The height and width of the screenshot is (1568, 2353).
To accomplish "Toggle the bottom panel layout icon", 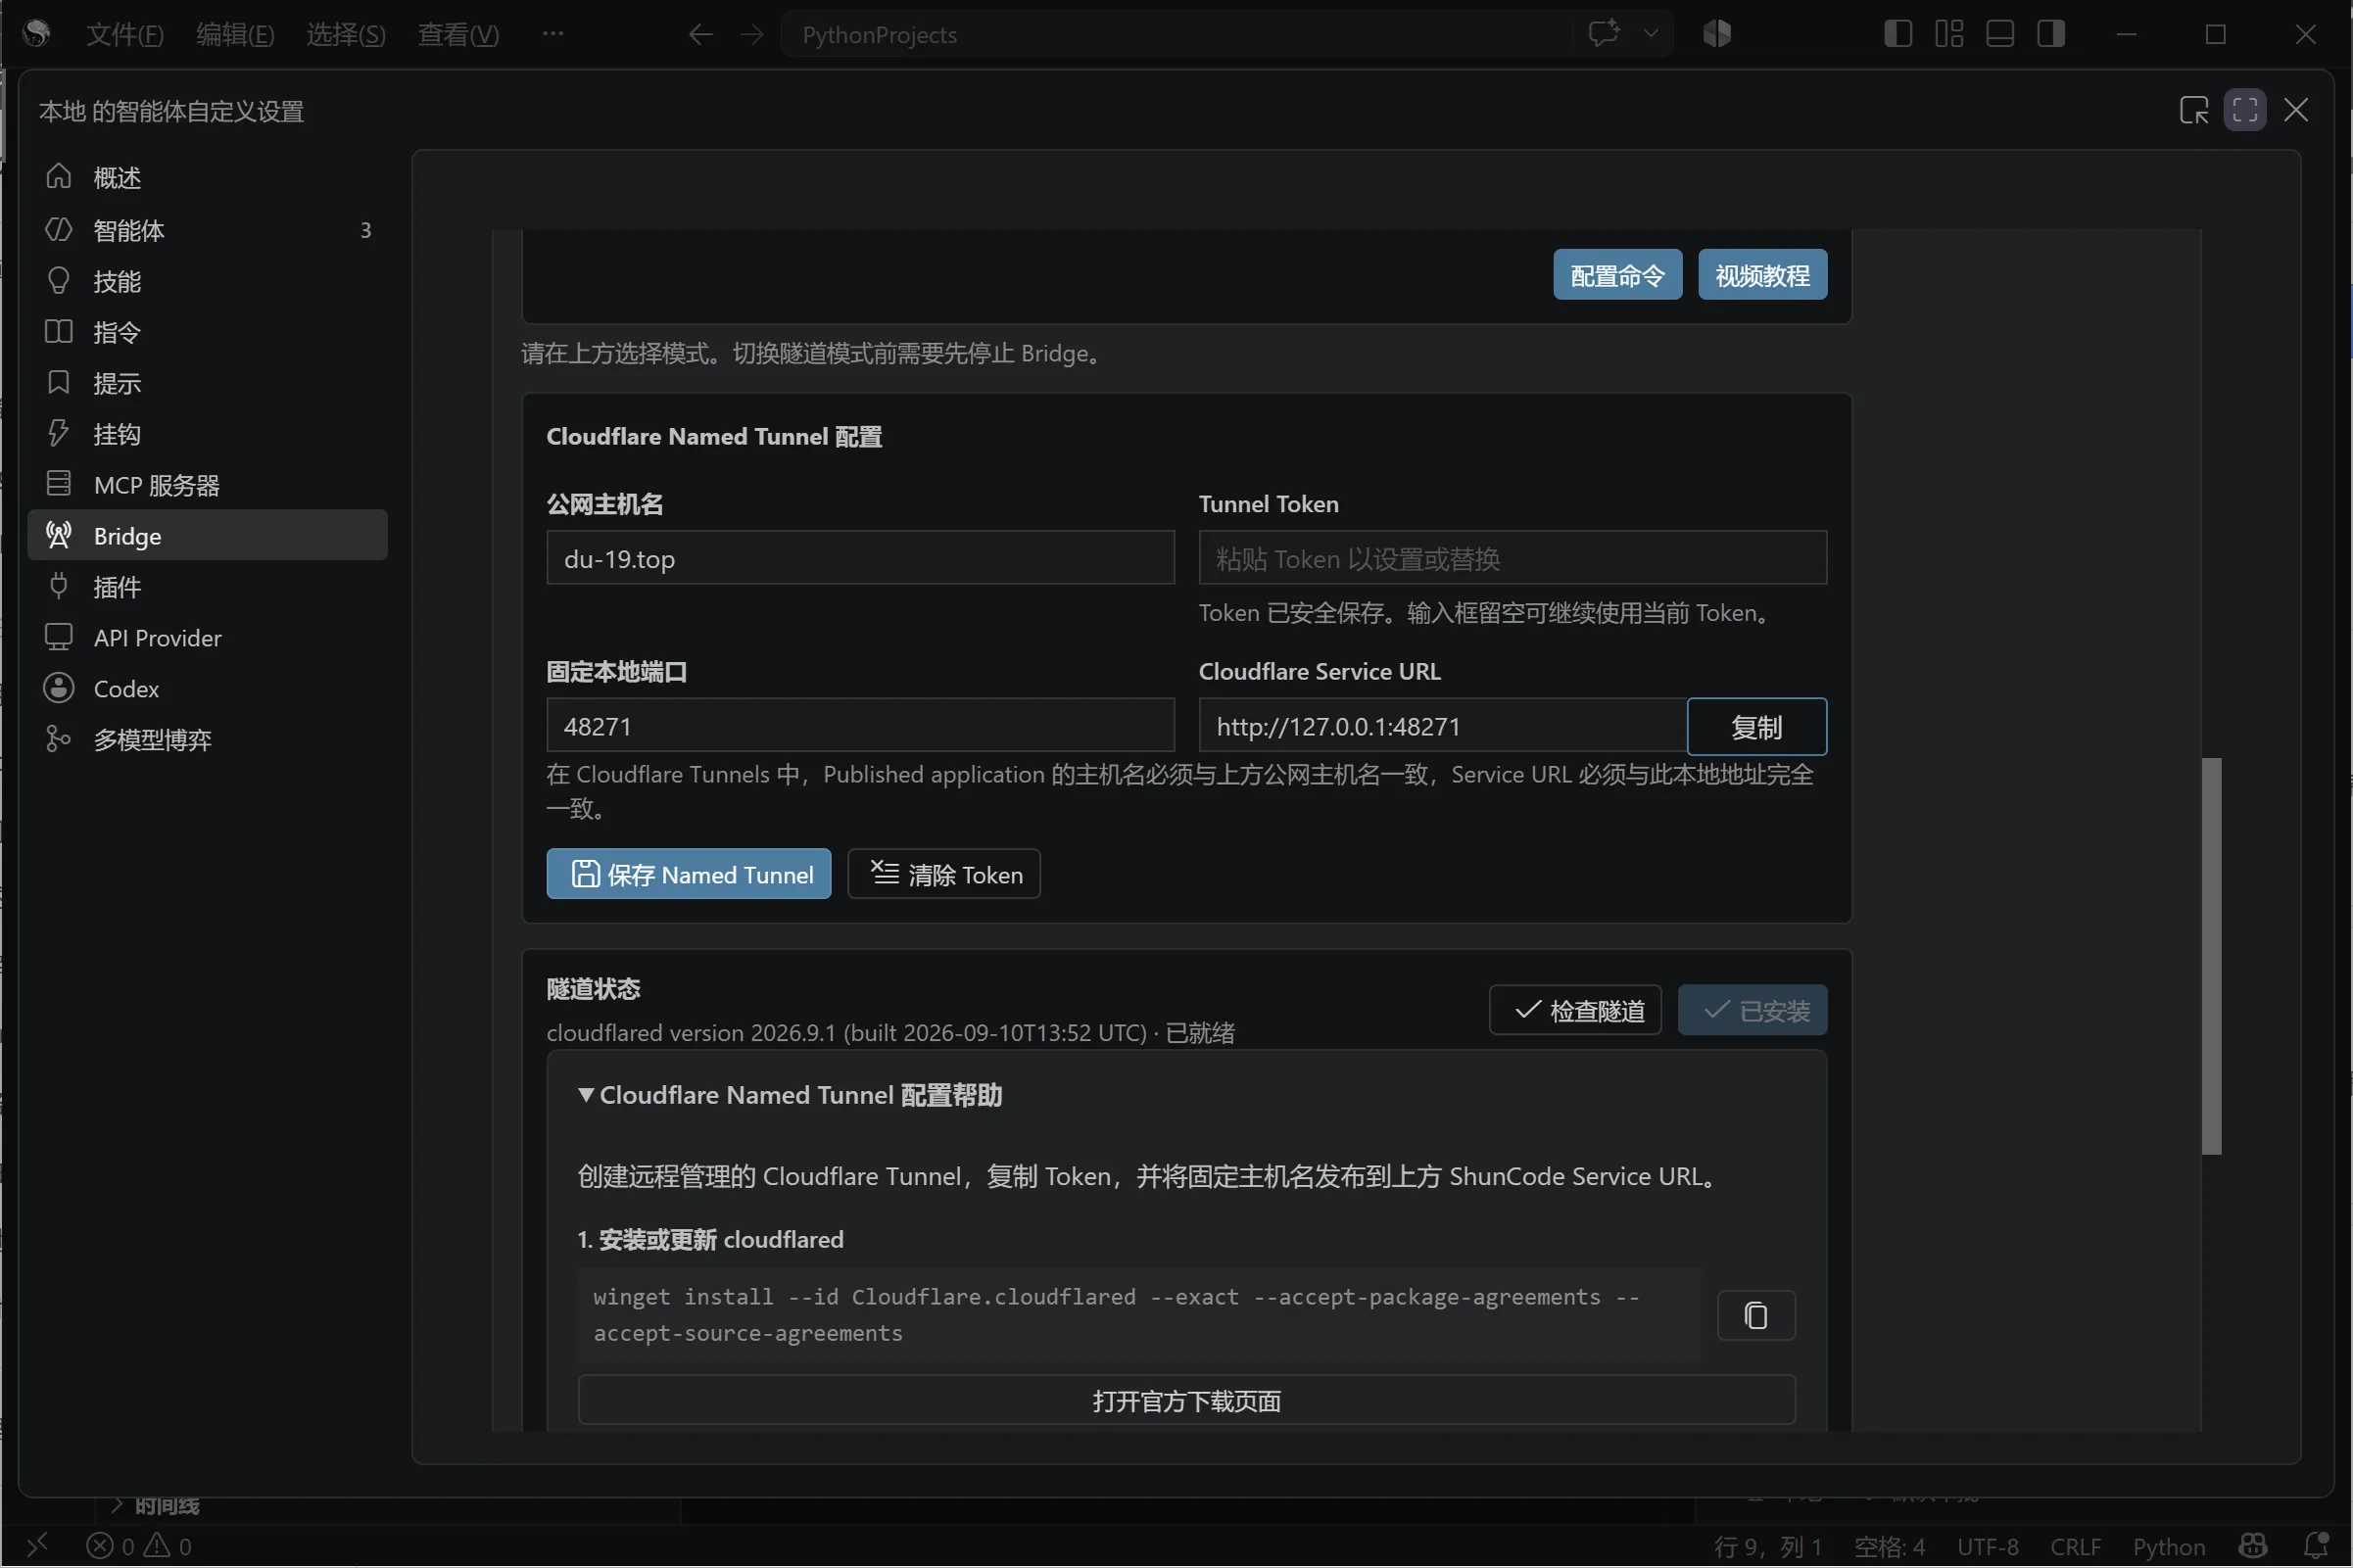I will click(1999, 34).
